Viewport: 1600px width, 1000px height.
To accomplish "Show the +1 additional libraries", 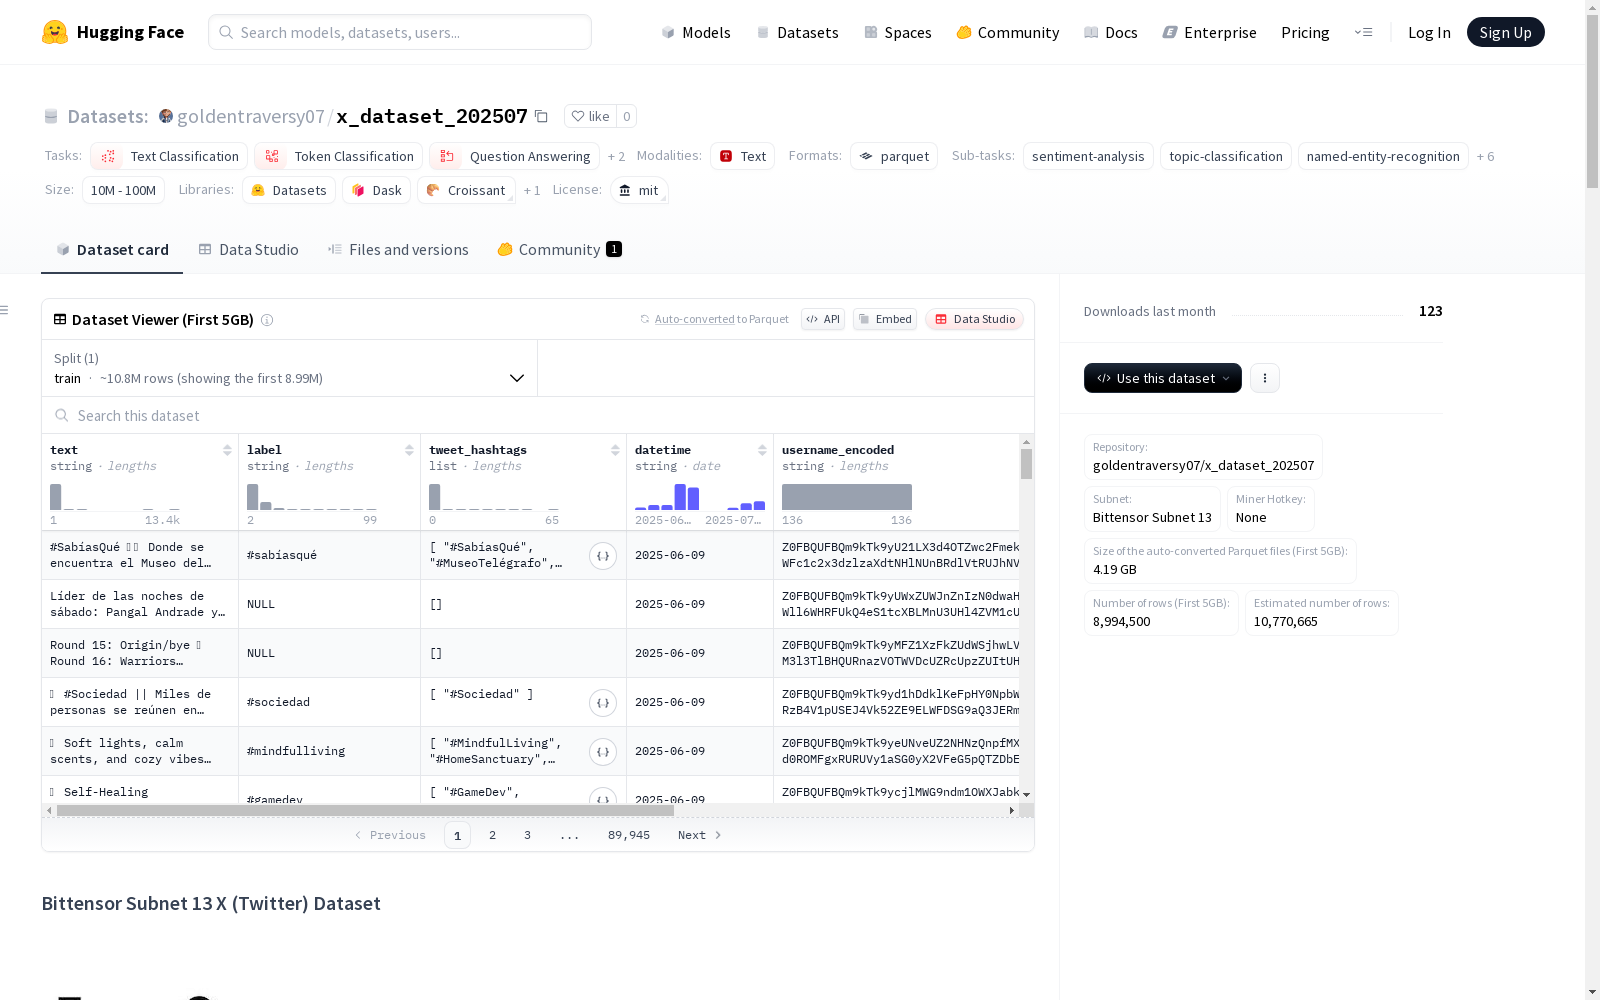I will click(x=532, y=191).
